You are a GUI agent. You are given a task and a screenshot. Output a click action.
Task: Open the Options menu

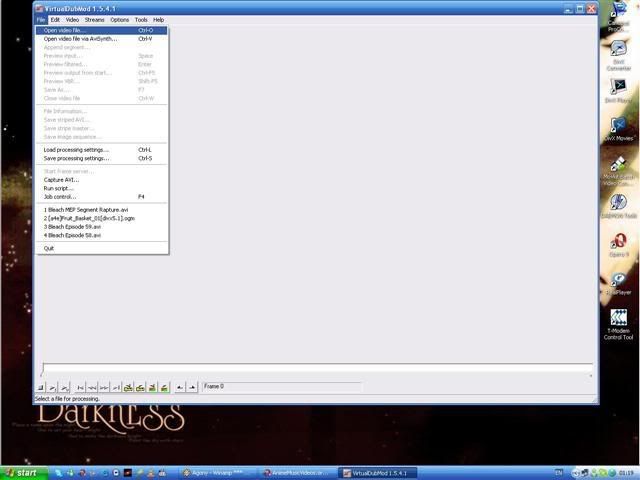[120, 20]
